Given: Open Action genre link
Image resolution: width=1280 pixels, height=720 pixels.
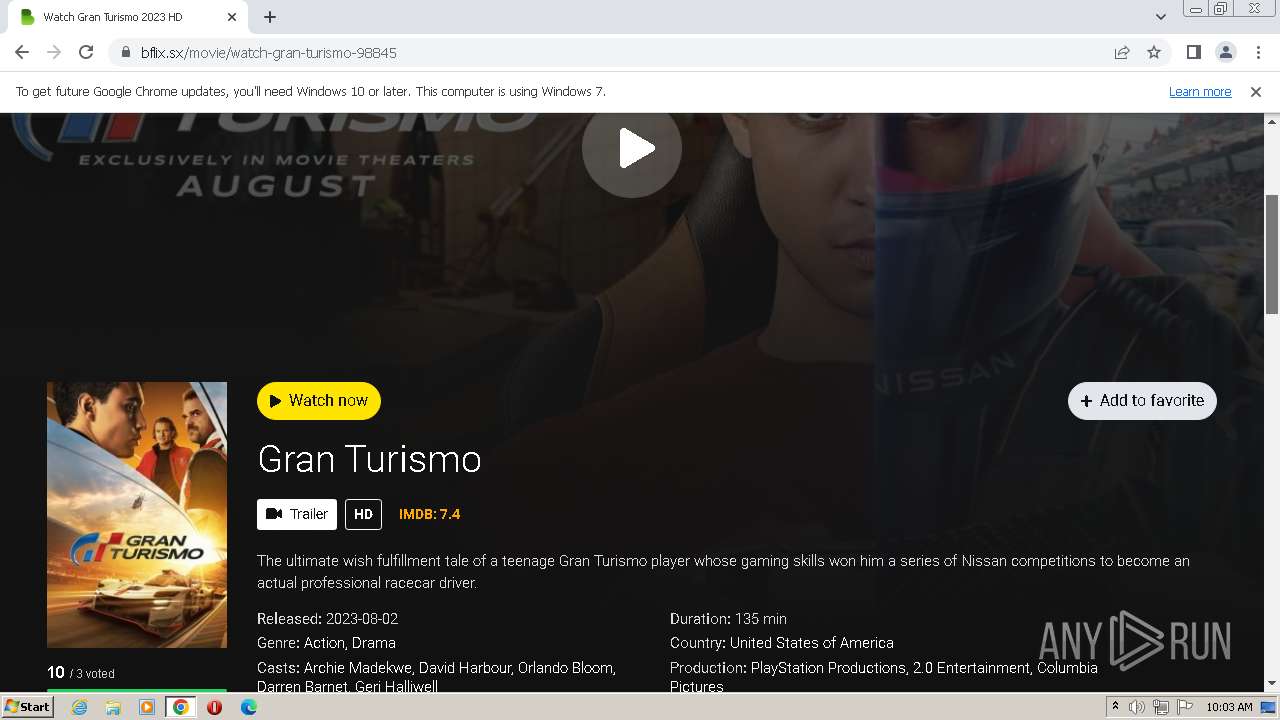Looking at the screenshot, I should pyautogui.click(x=324, y=643).
